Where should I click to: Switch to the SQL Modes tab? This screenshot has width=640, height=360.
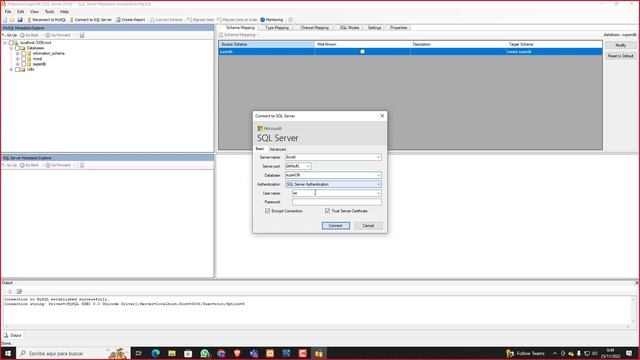349,28
